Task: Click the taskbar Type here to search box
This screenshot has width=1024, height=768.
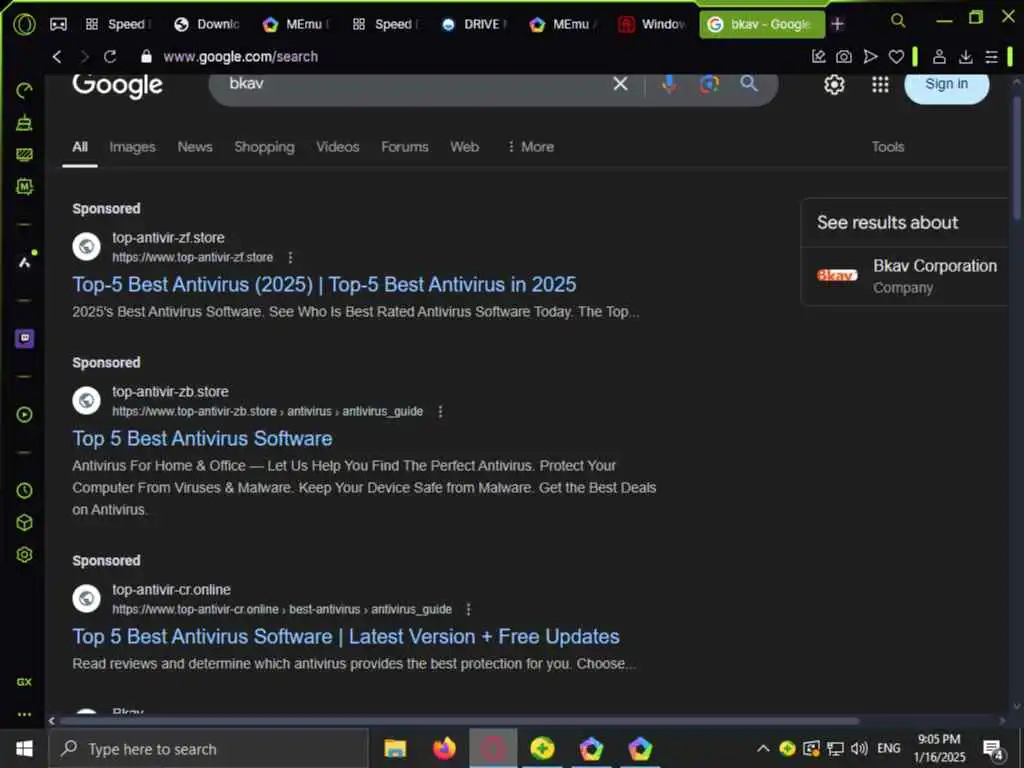Action: pos(209,748)
